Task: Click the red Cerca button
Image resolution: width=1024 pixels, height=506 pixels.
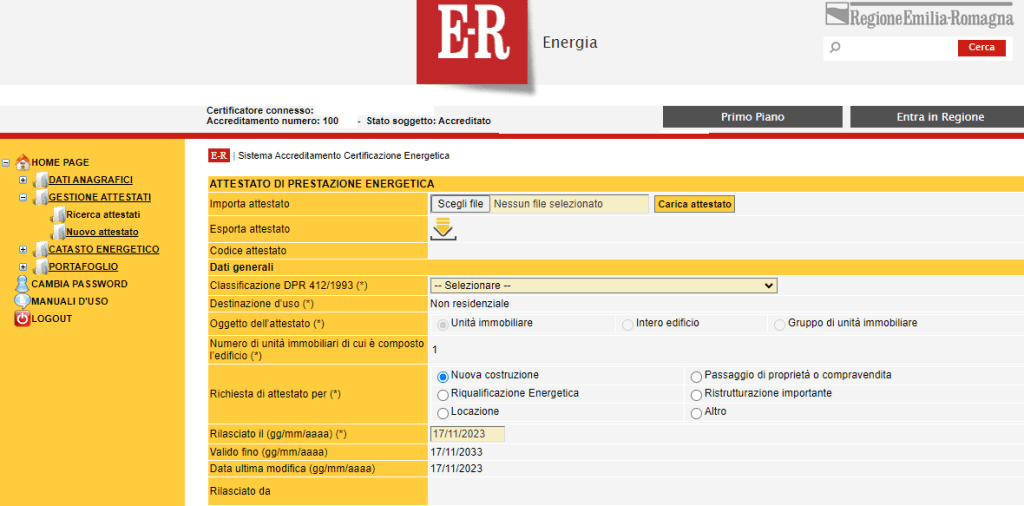Action: [982, 48]
